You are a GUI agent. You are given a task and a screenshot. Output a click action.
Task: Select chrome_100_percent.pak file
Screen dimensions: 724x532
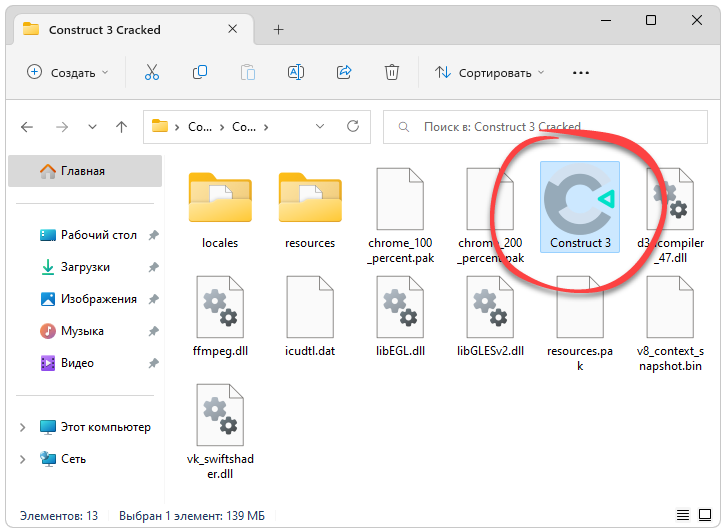pos(400,216)
